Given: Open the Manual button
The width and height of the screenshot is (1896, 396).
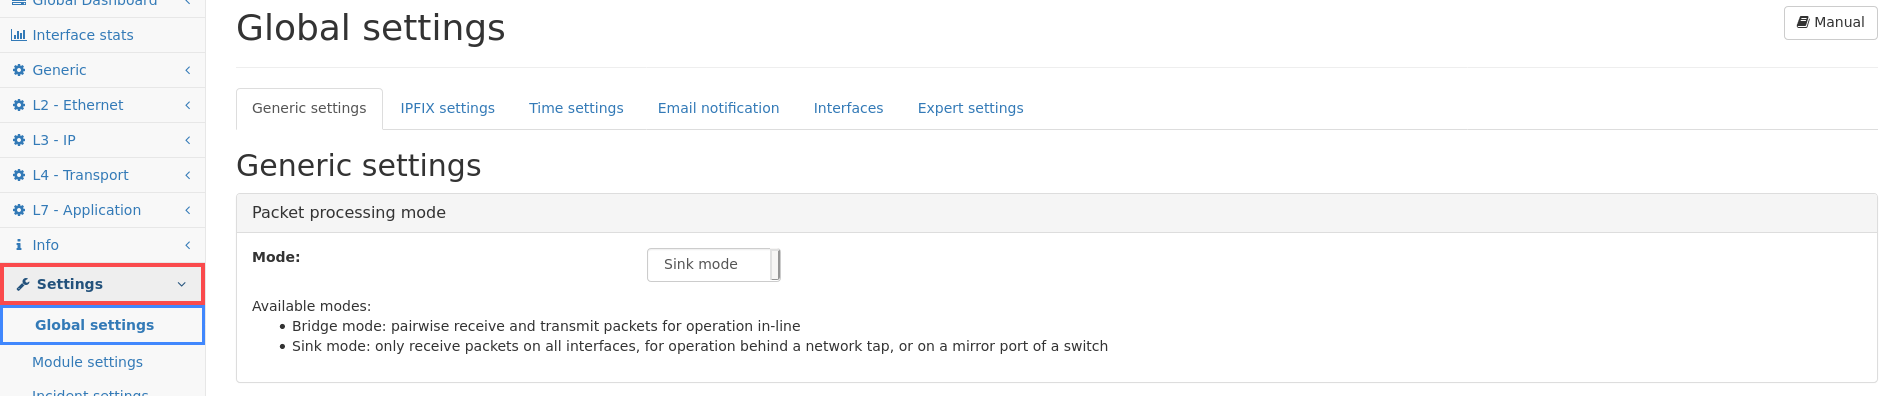Looking at the screenshot, I should 1830,23.
